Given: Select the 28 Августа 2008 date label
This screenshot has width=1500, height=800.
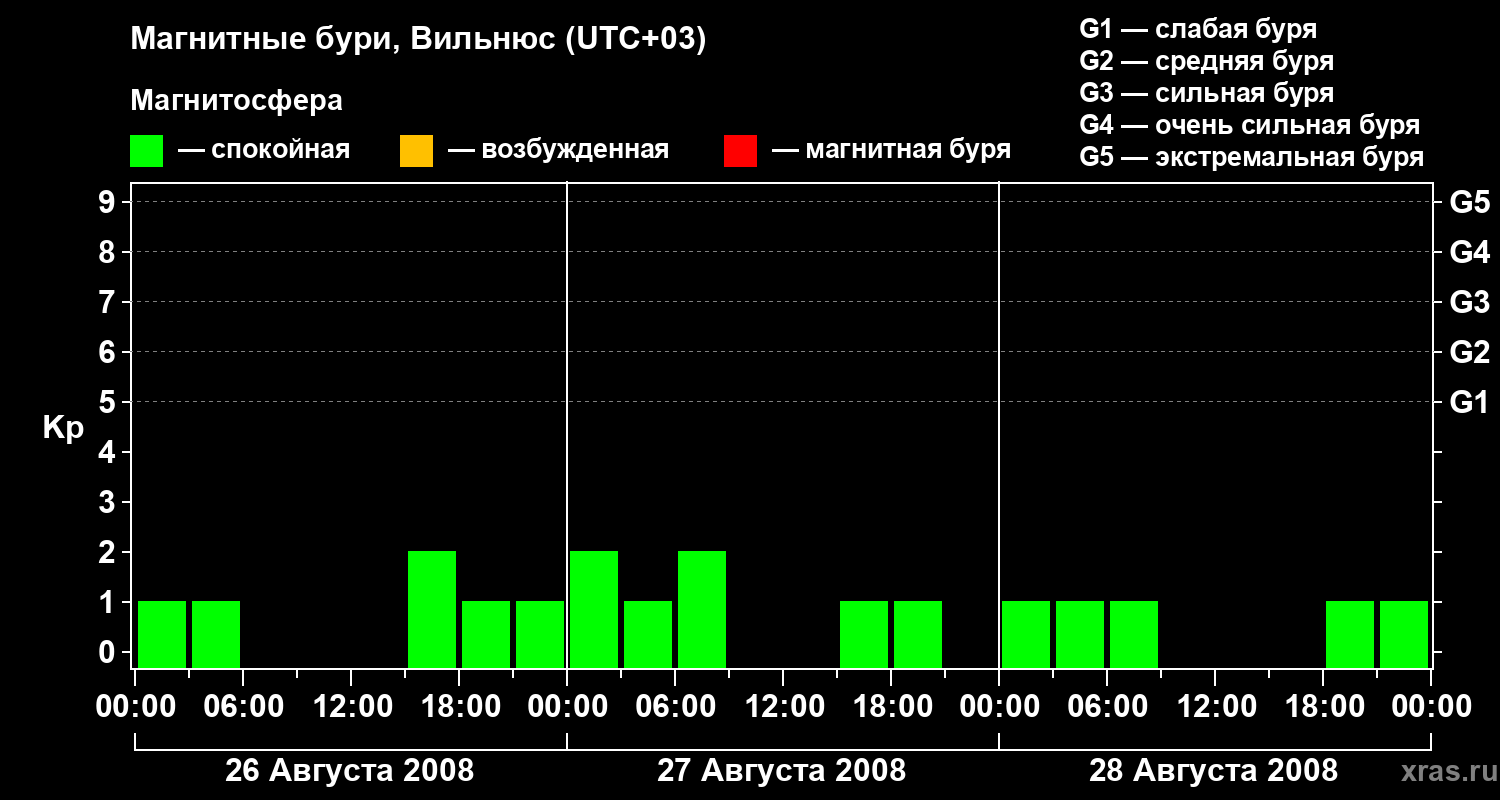Looking at the screenshot, I should click(x=1213, y=771).
